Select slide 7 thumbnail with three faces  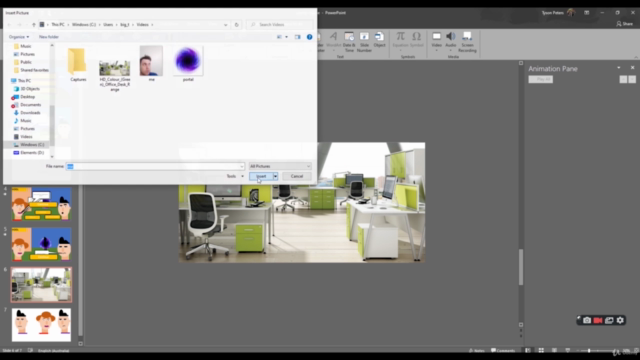(x=41, y=325)
